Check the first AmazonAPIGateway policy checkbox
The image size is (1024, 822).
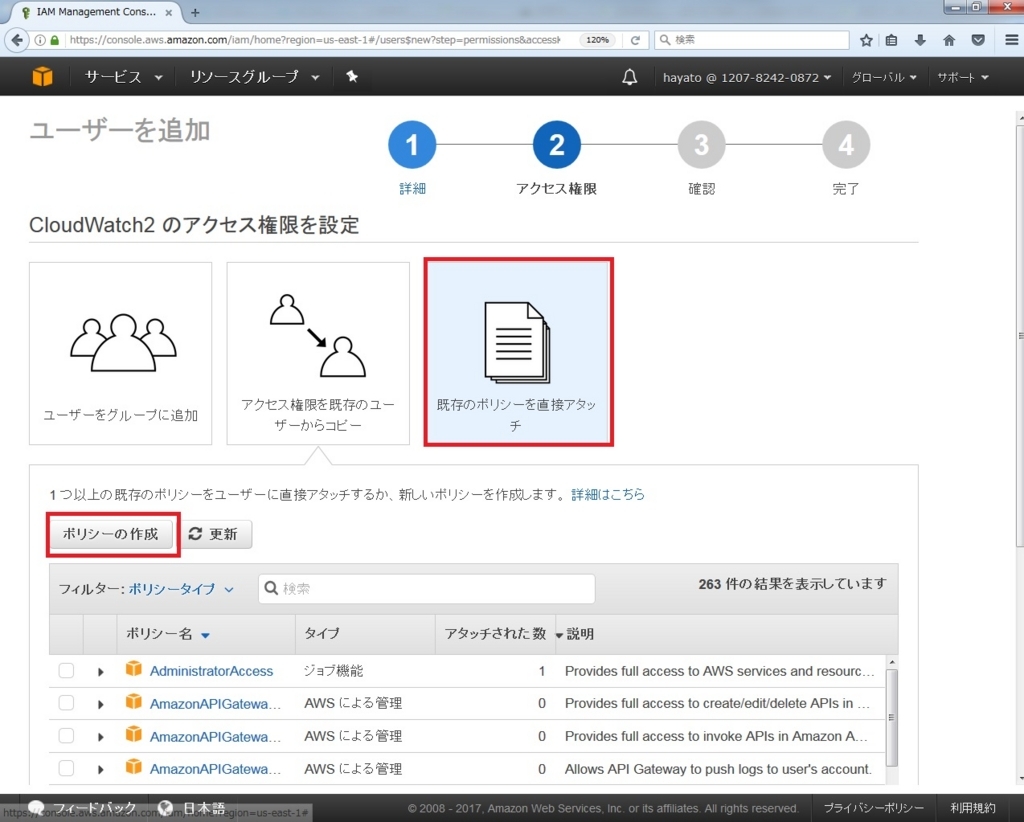tap(66, 703)
